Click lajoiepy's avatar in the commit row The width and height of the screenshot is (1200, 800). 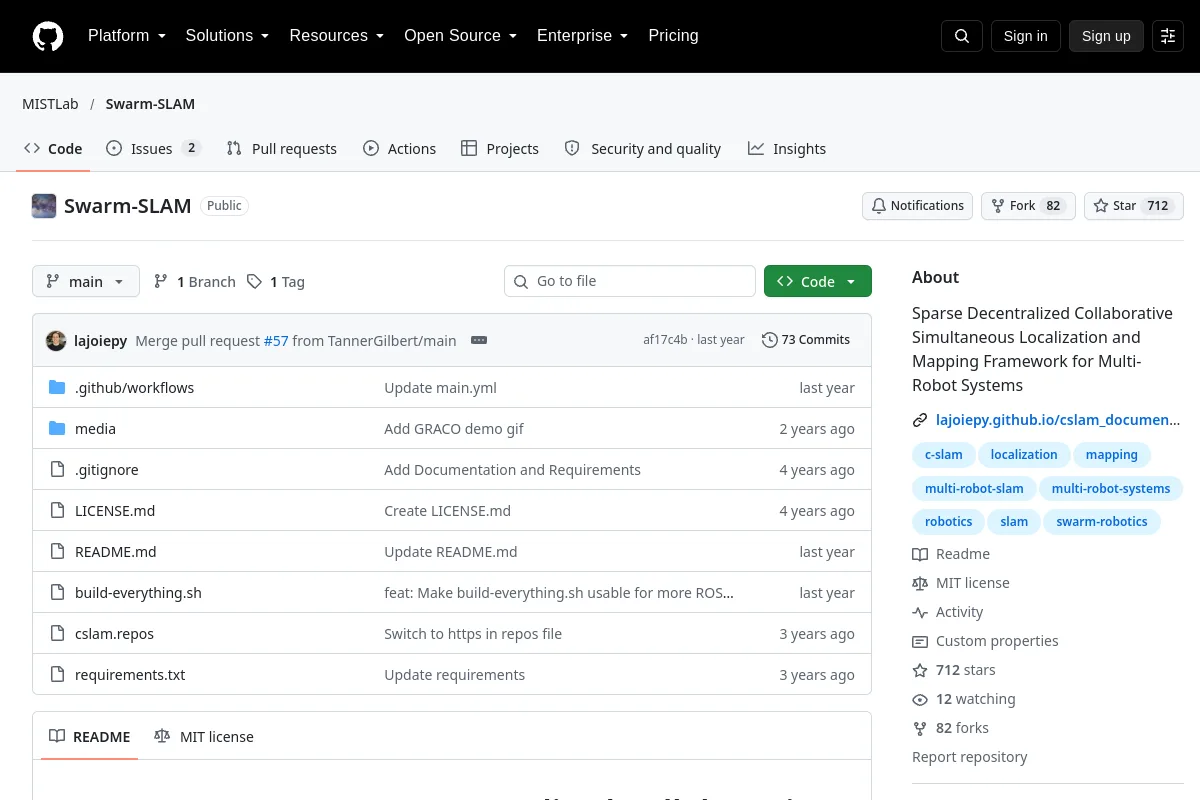(x=56, y=340)
